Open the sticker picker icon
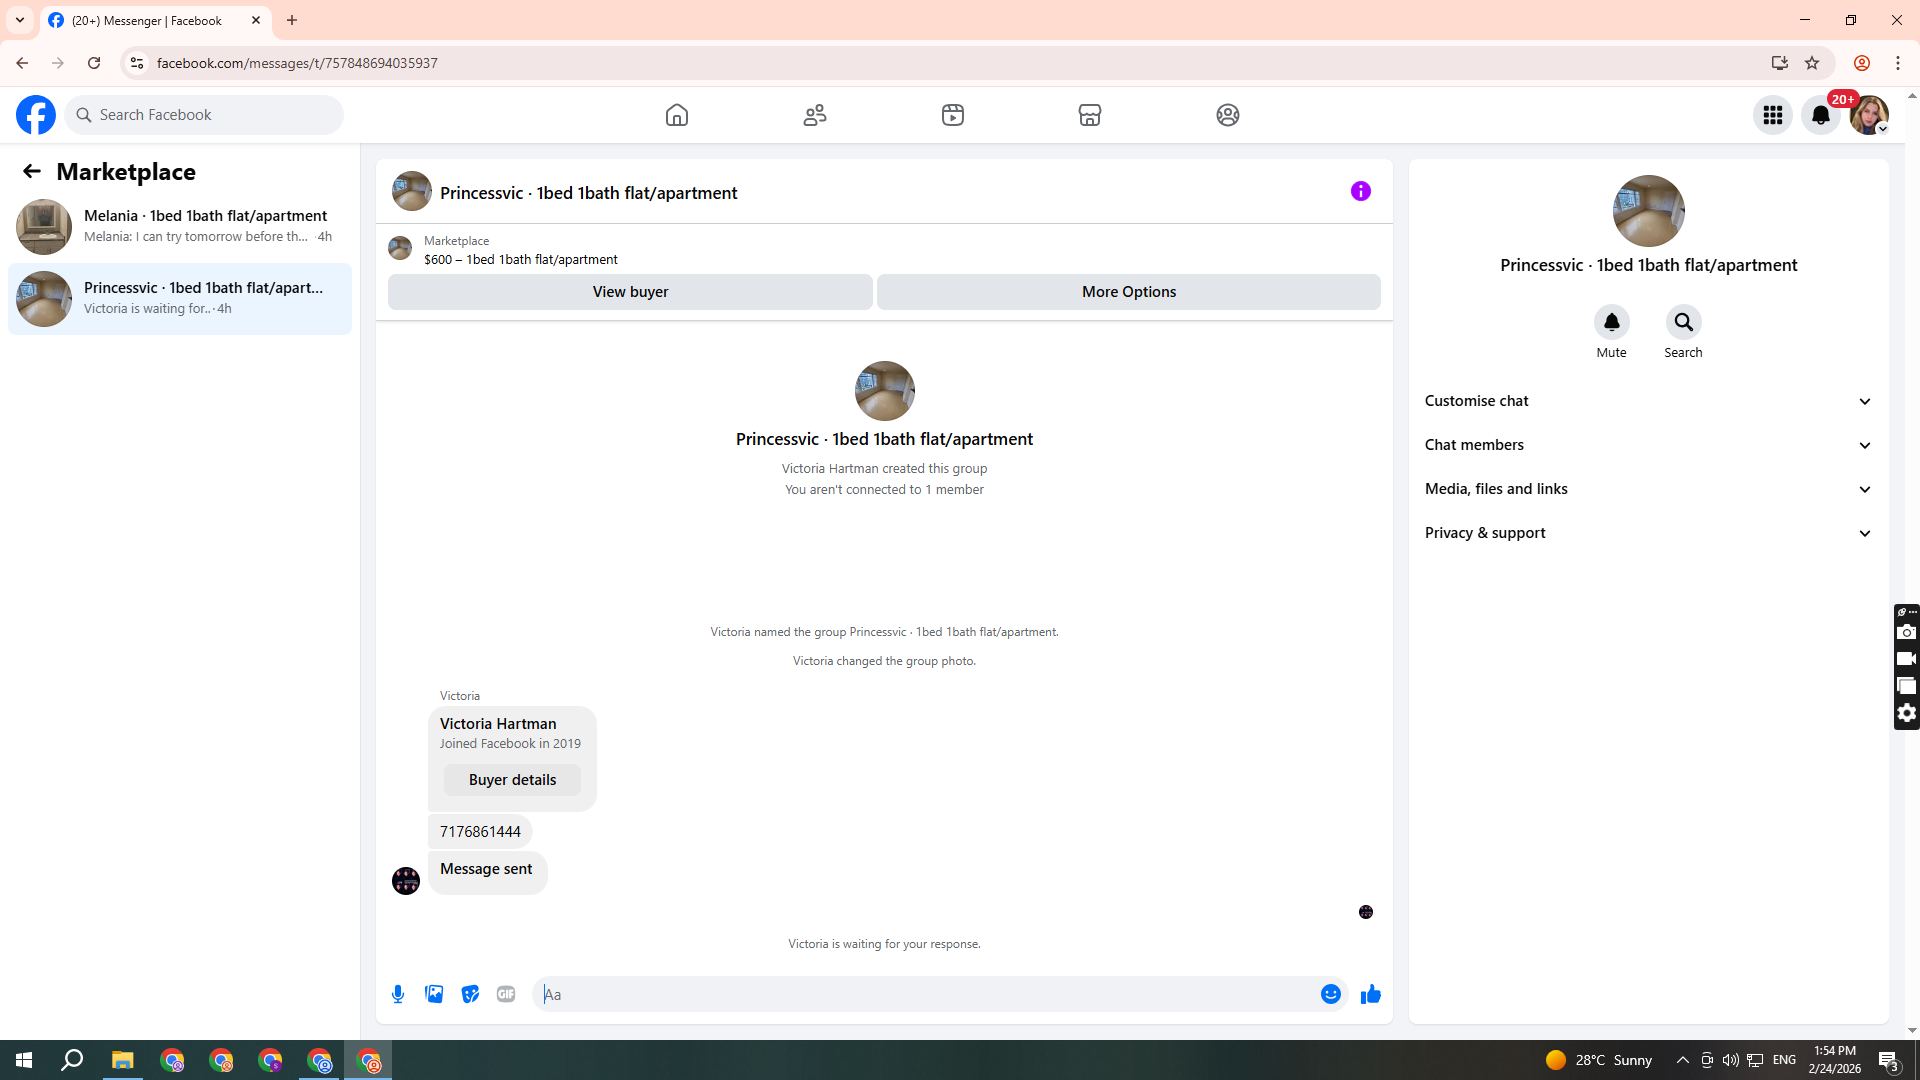 470,994
